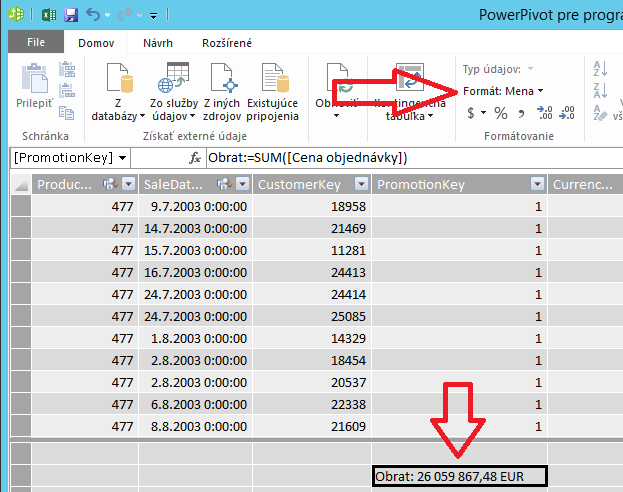Sort Z to A descending
Image resolution: width=623 pixels, height=492 pixels.
[x=600, y=91]
